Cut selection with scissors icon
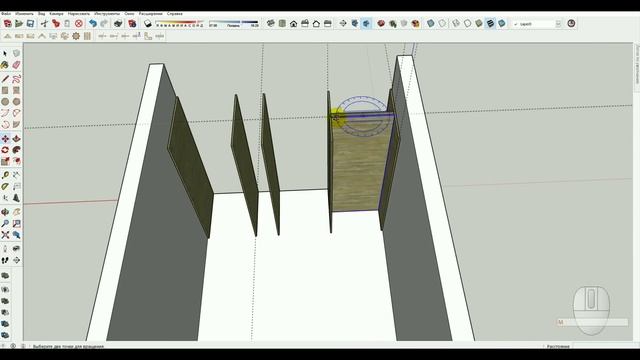 [x=44, y=24]
